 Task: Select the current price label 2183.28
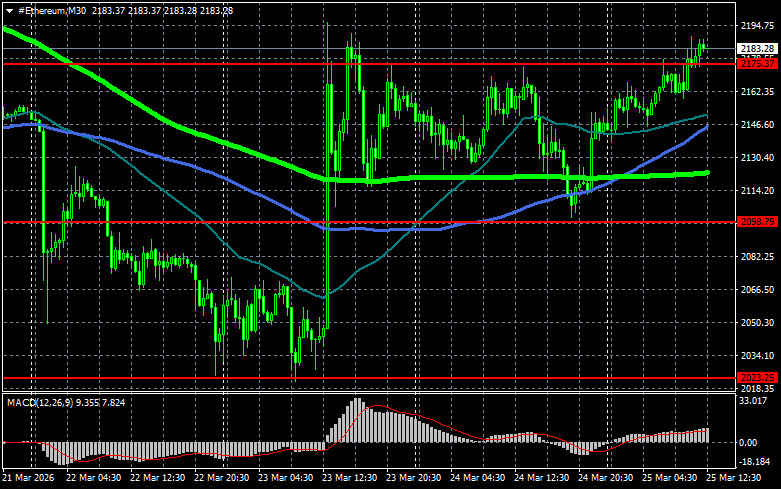point(757,48)
